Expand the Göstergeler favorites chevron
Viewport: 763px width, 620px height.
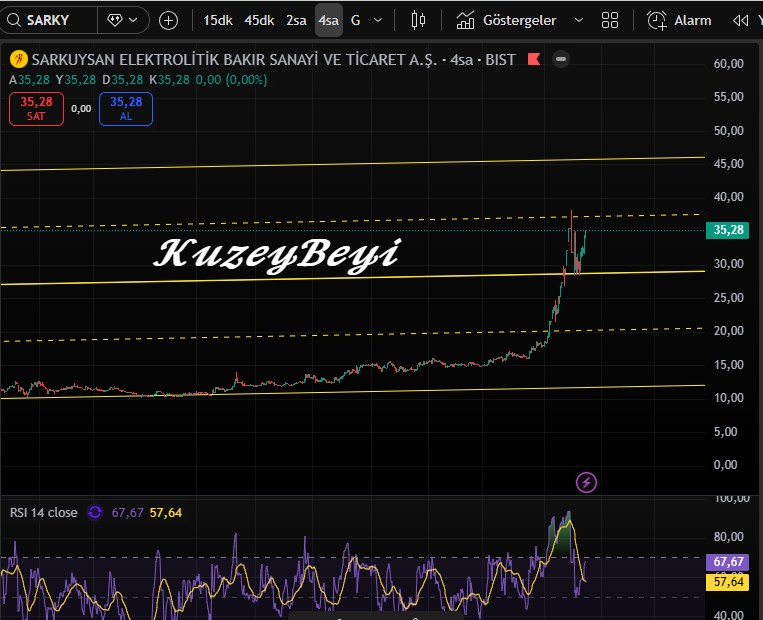click(x=579, y=20)
